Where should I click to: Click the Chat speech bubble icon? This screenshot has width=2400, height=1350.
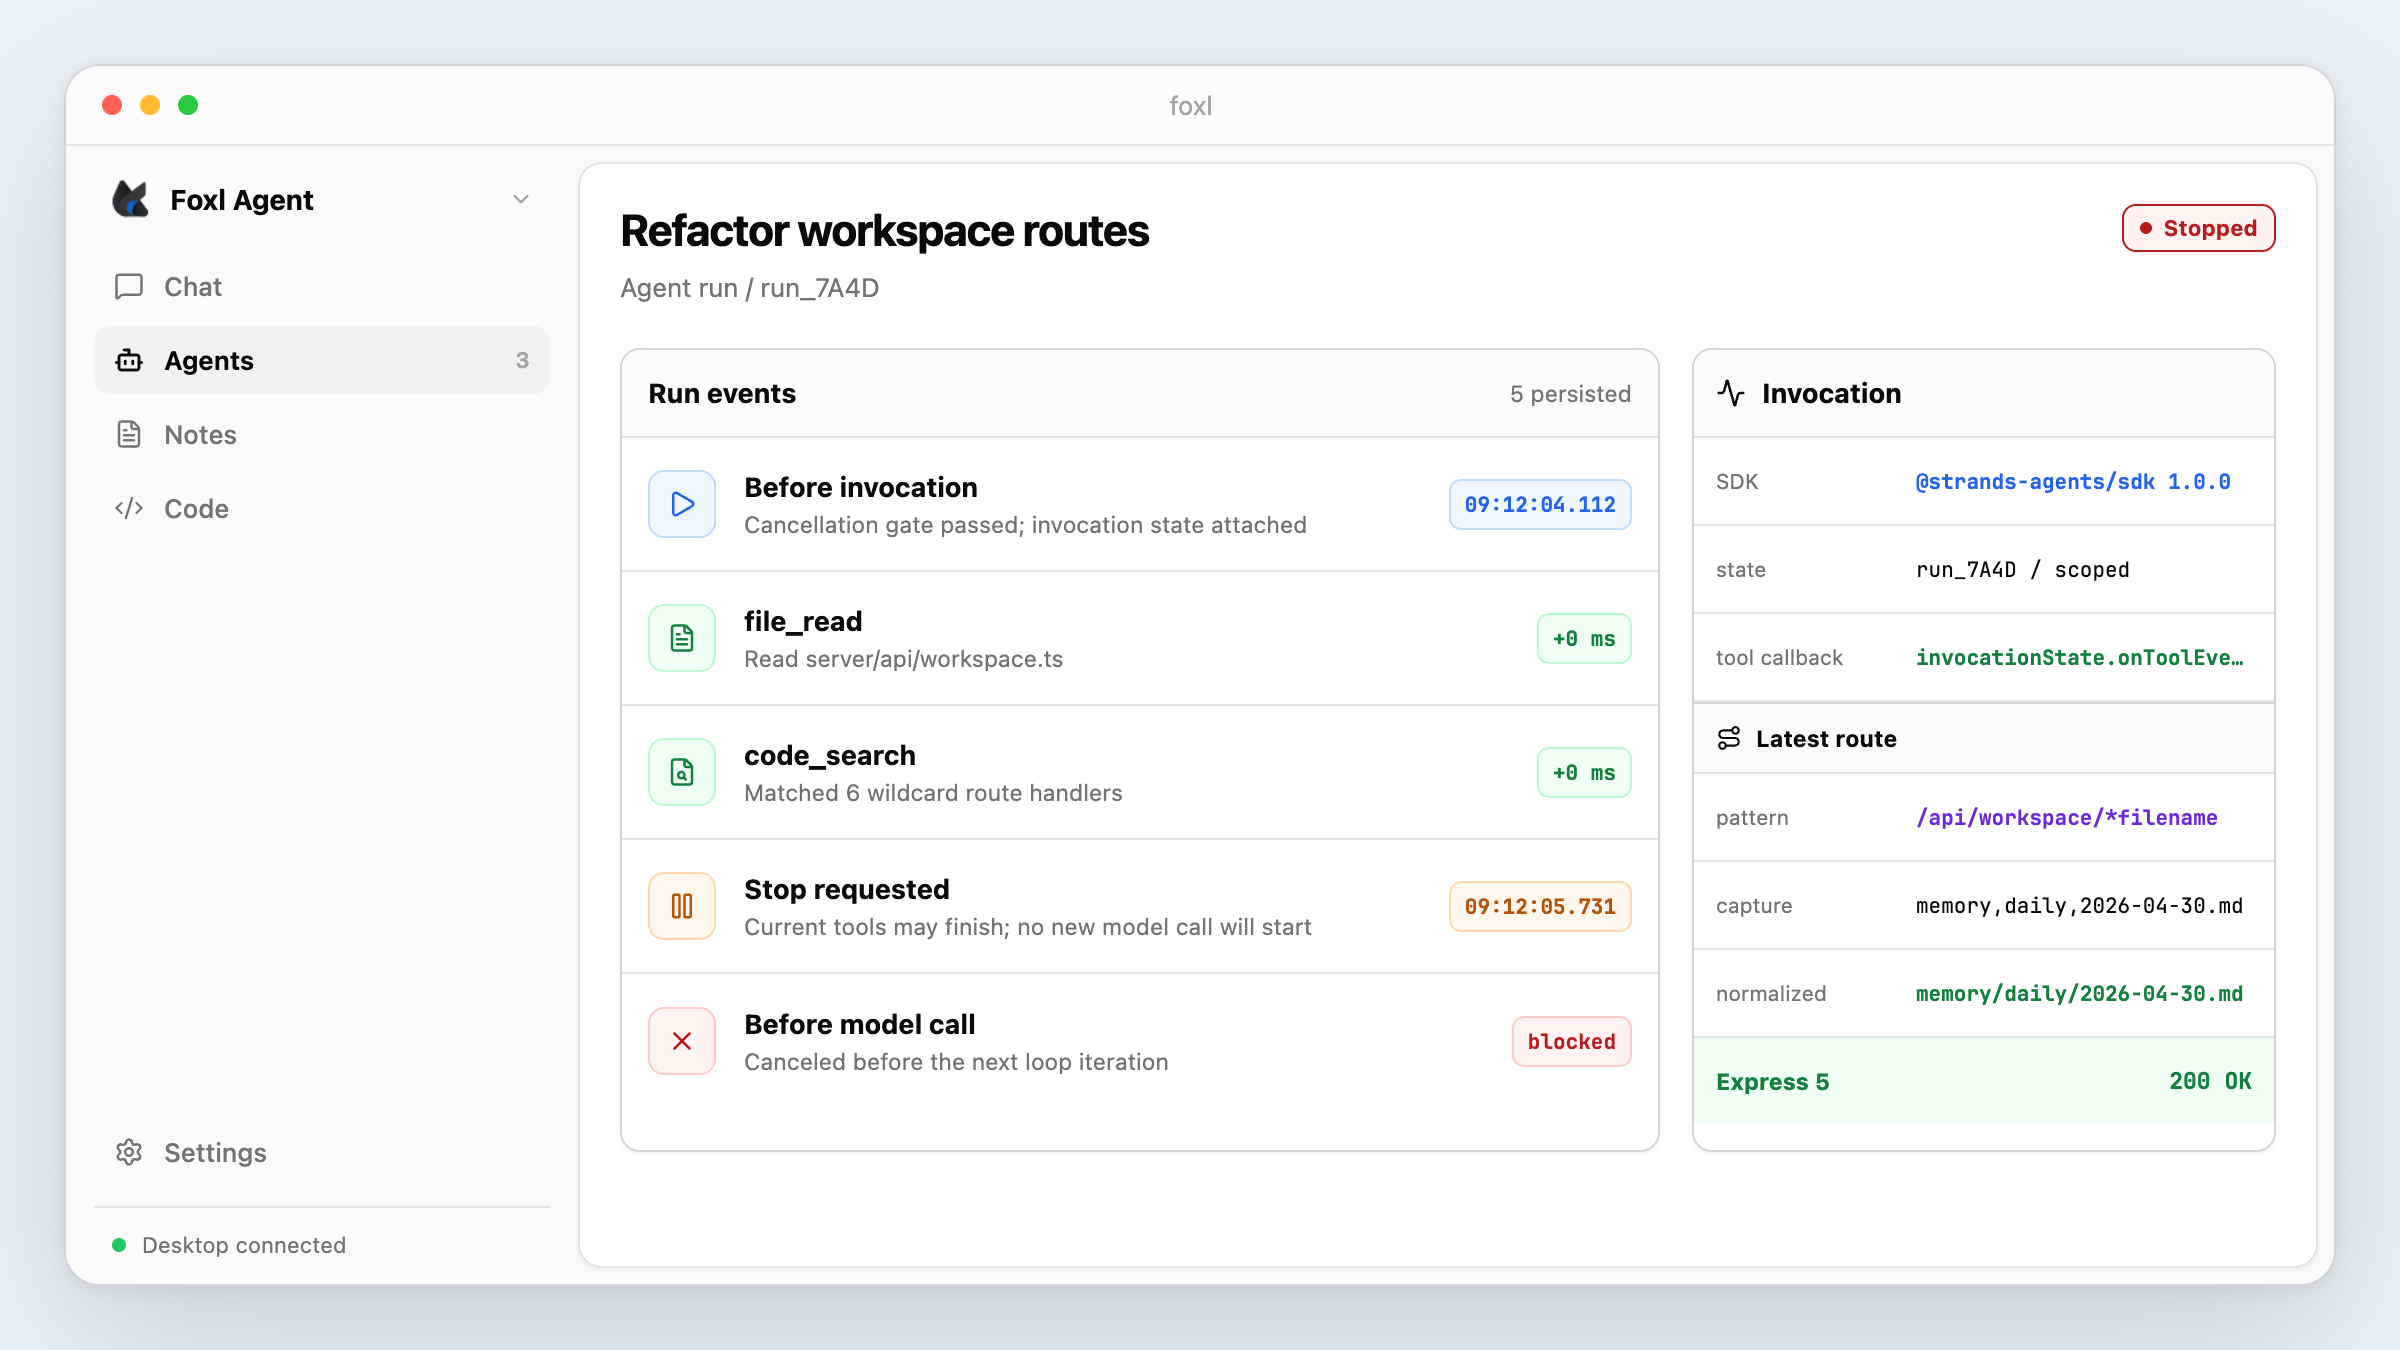tap(129, 287)
